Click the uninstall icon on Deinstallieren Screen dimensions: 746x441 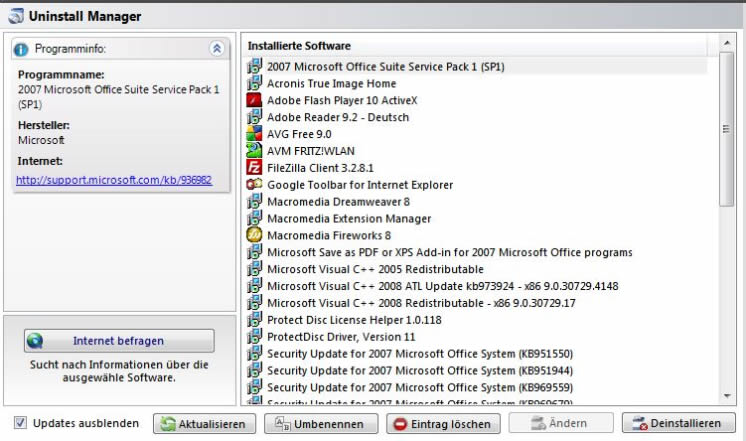[639, 423]
